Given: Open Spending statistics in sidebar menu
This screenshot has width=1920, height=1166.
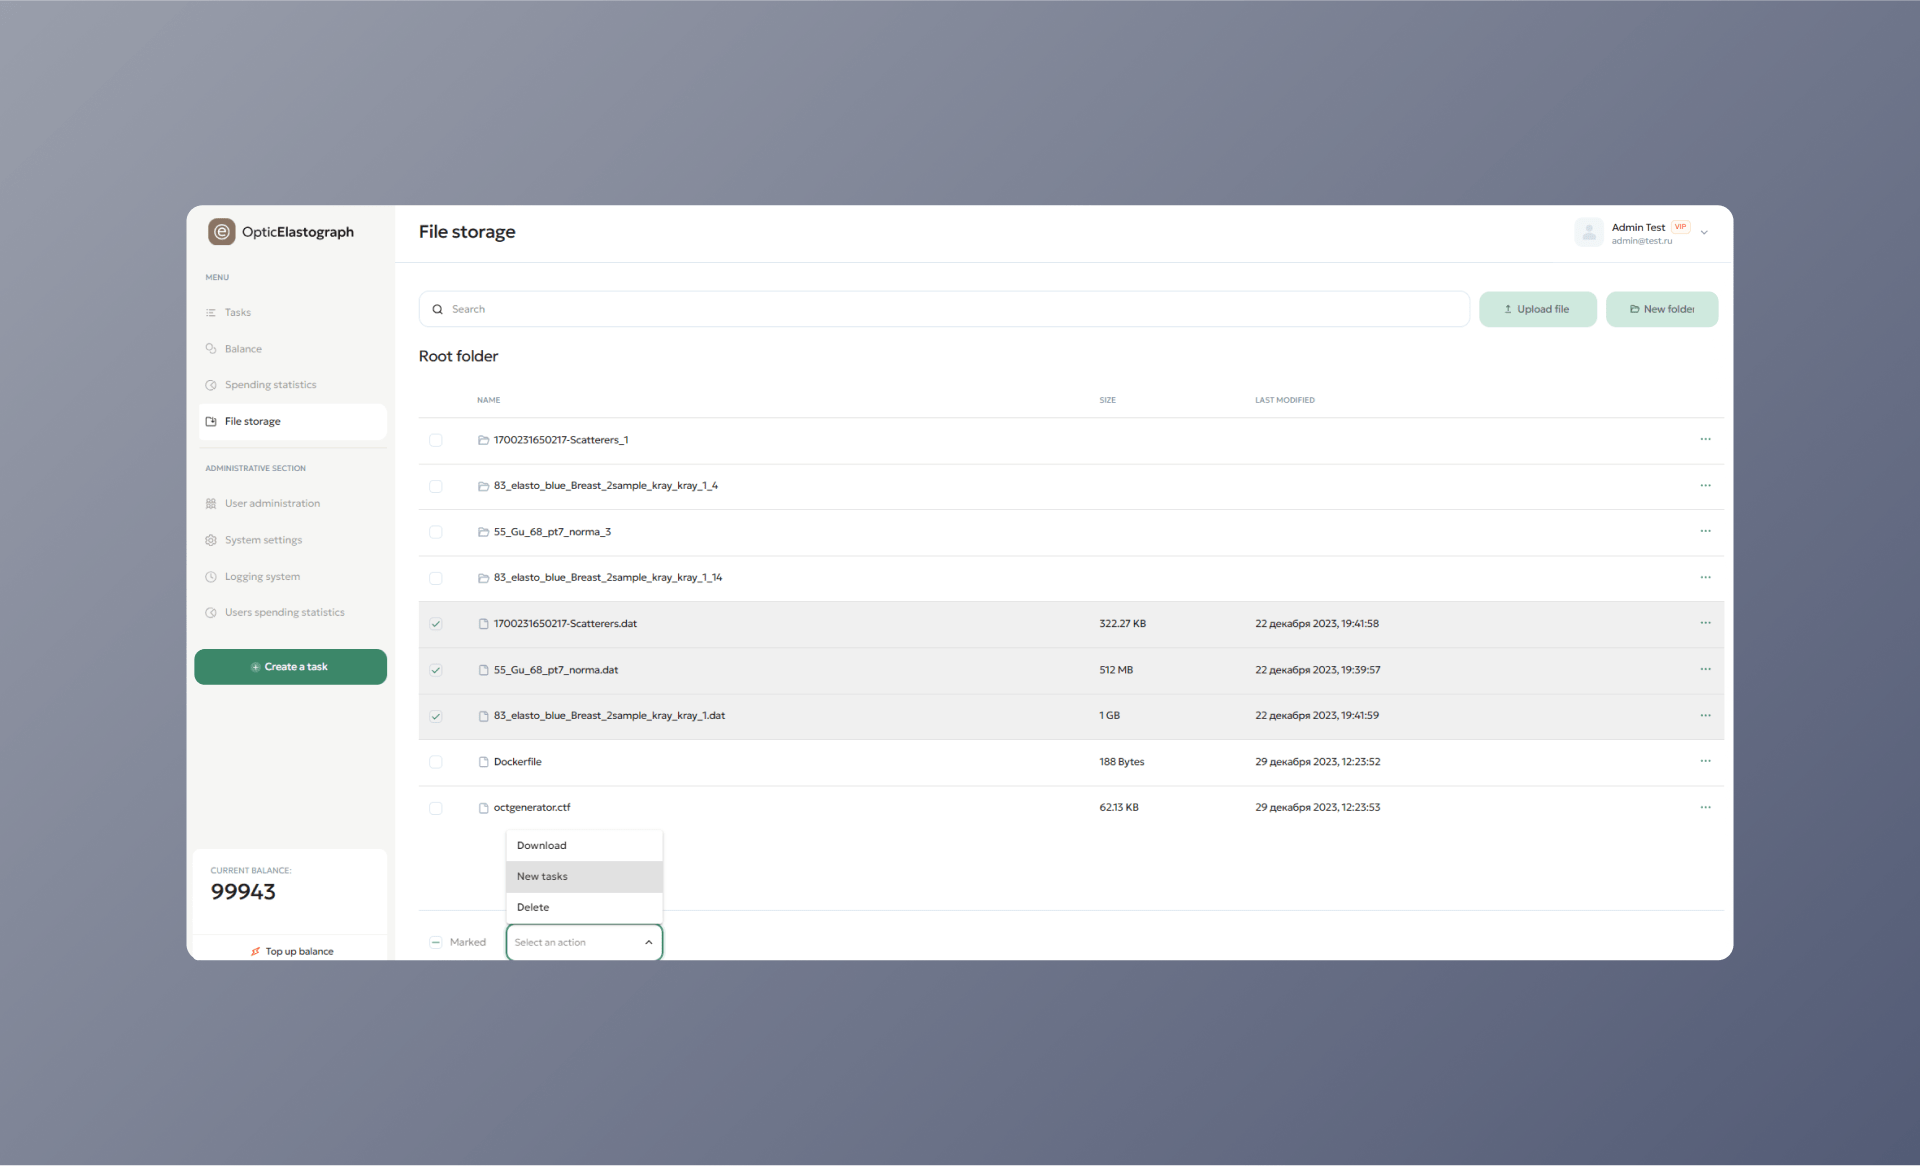Looking at the screenshot, I should tap(270, 385).
